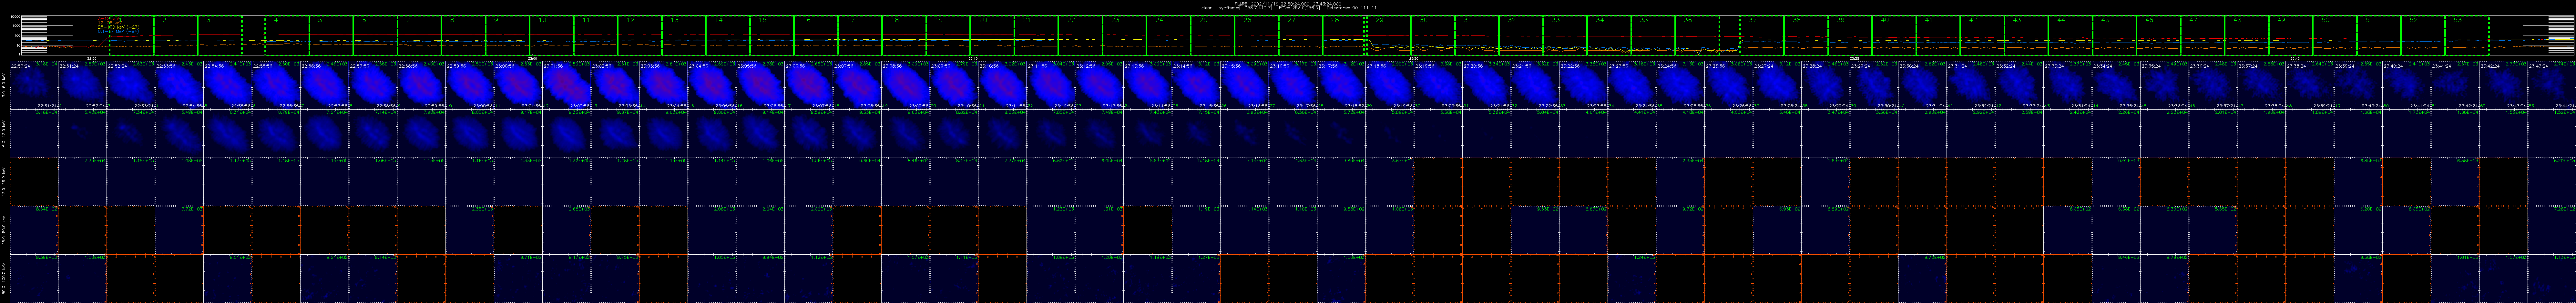Pick interval 10 box in the light curve
2576x303 pixels.
pyautogui.click(x=551, y=35)
